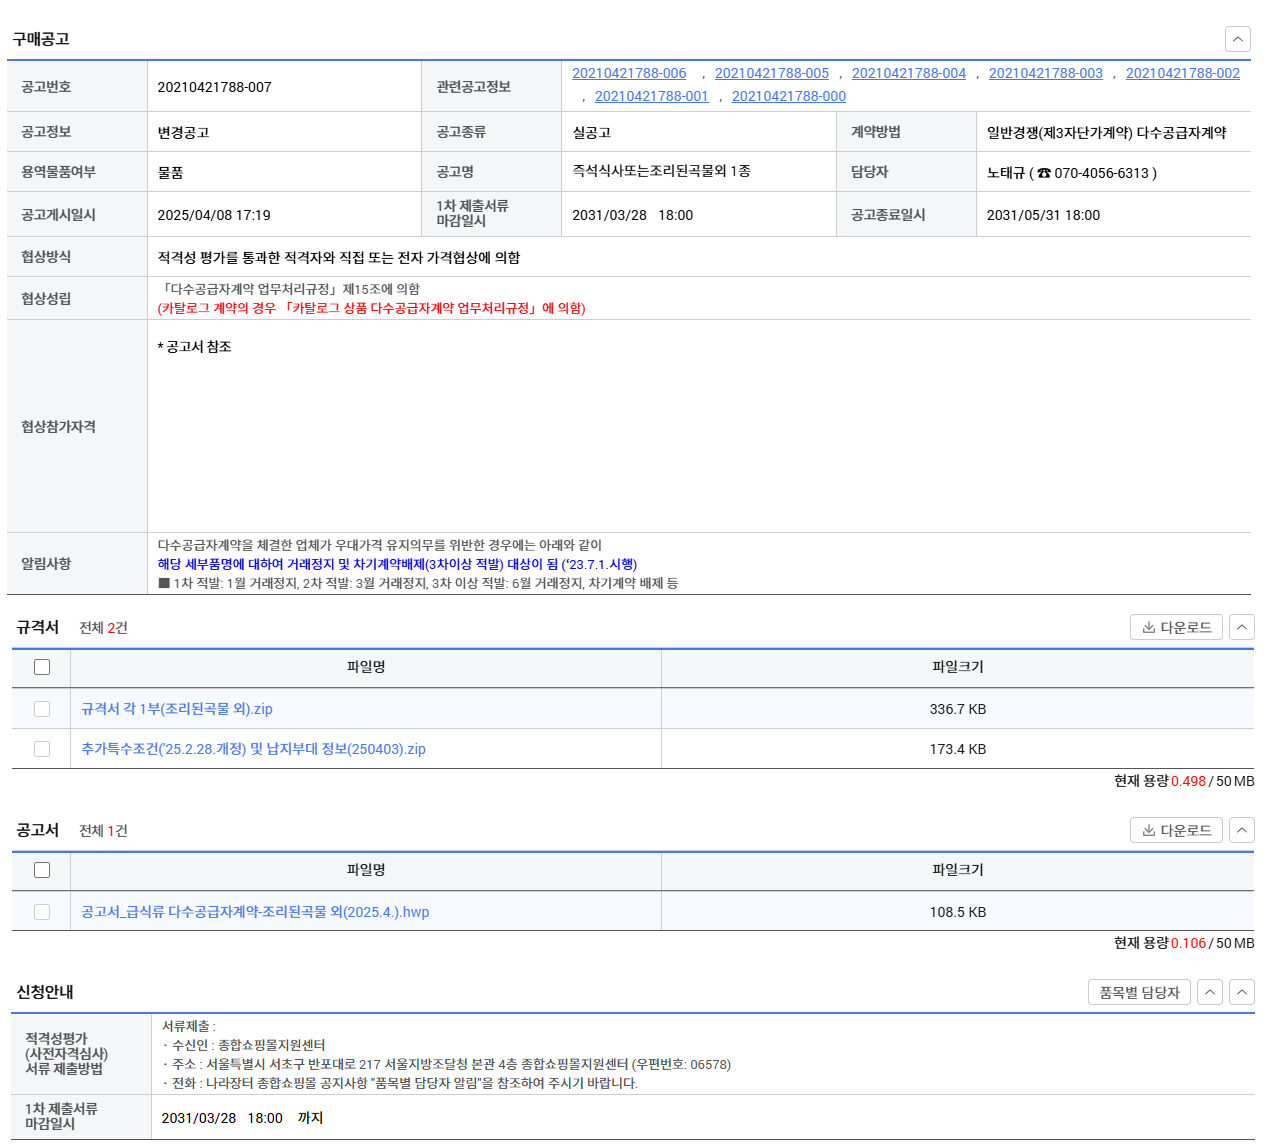The image size is (1267, 1146).
Task: Open related notice 20210421788-006
Action: [x=629, y=73]
